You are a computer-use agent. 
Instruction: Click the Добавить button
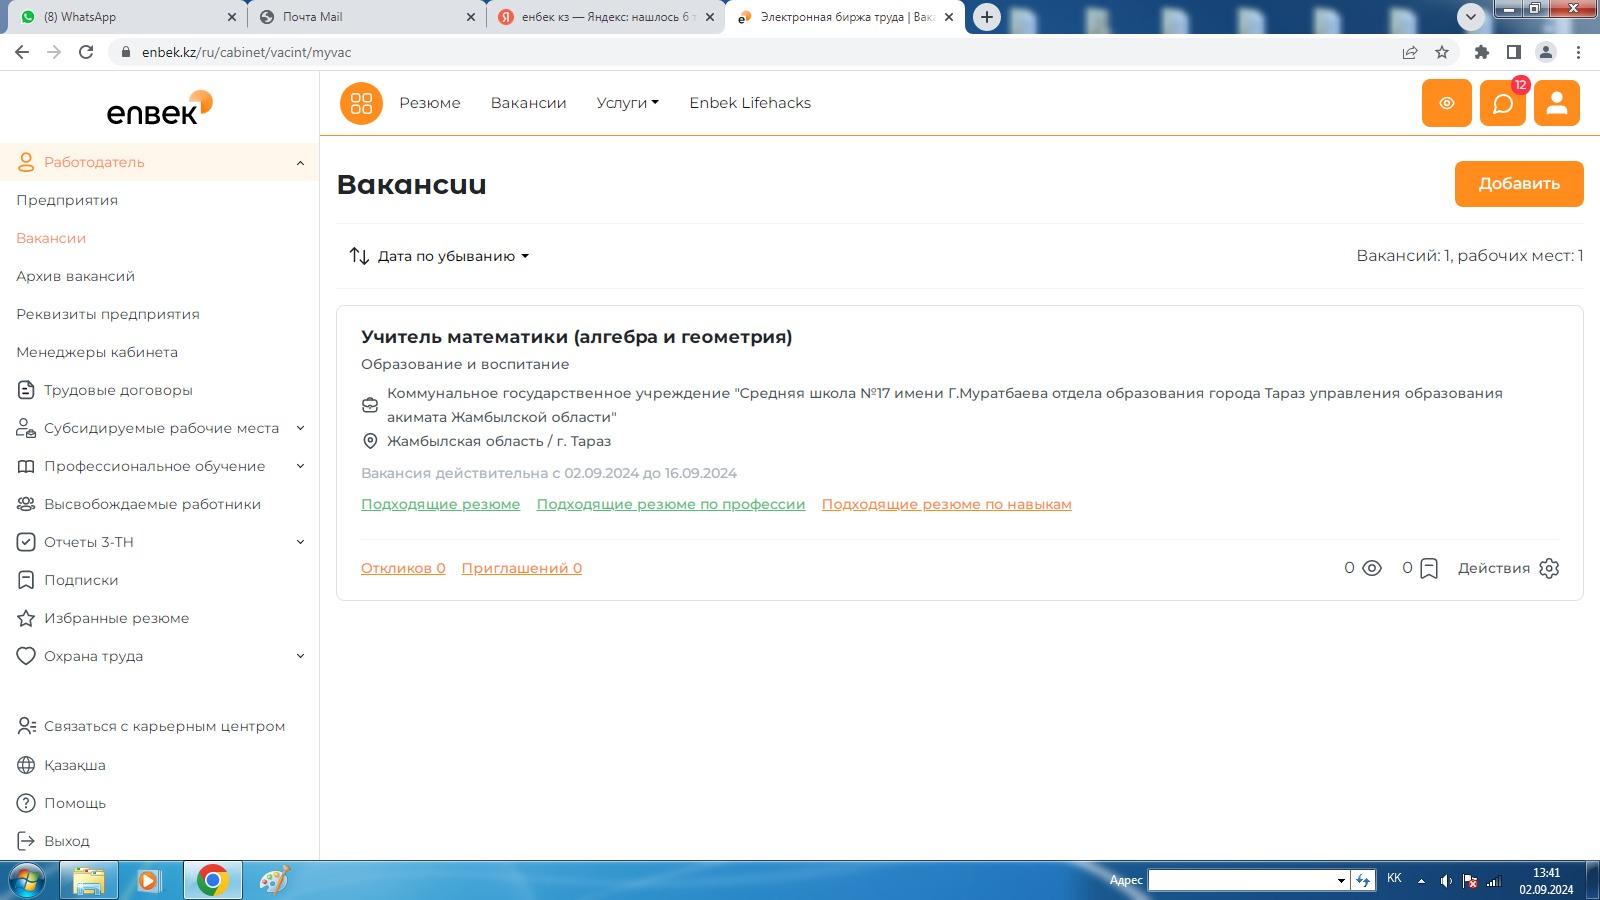point(1519,184)
